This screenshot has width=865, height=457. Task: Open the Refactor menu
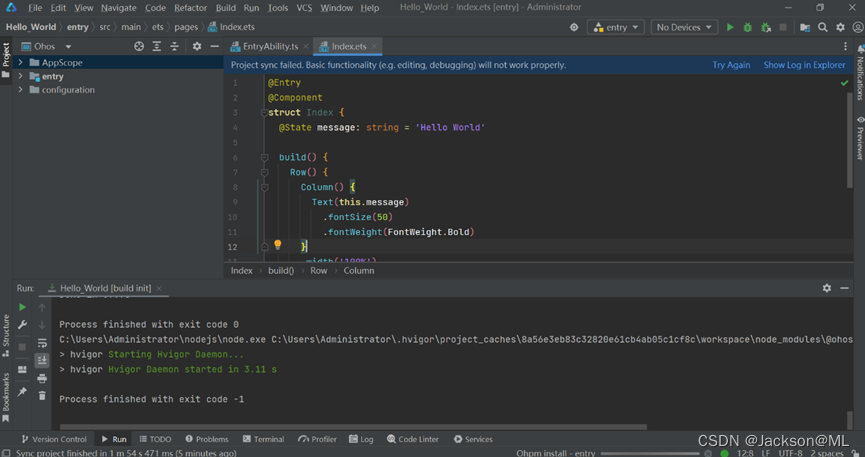pyautogui.click(x=190, y=8)
